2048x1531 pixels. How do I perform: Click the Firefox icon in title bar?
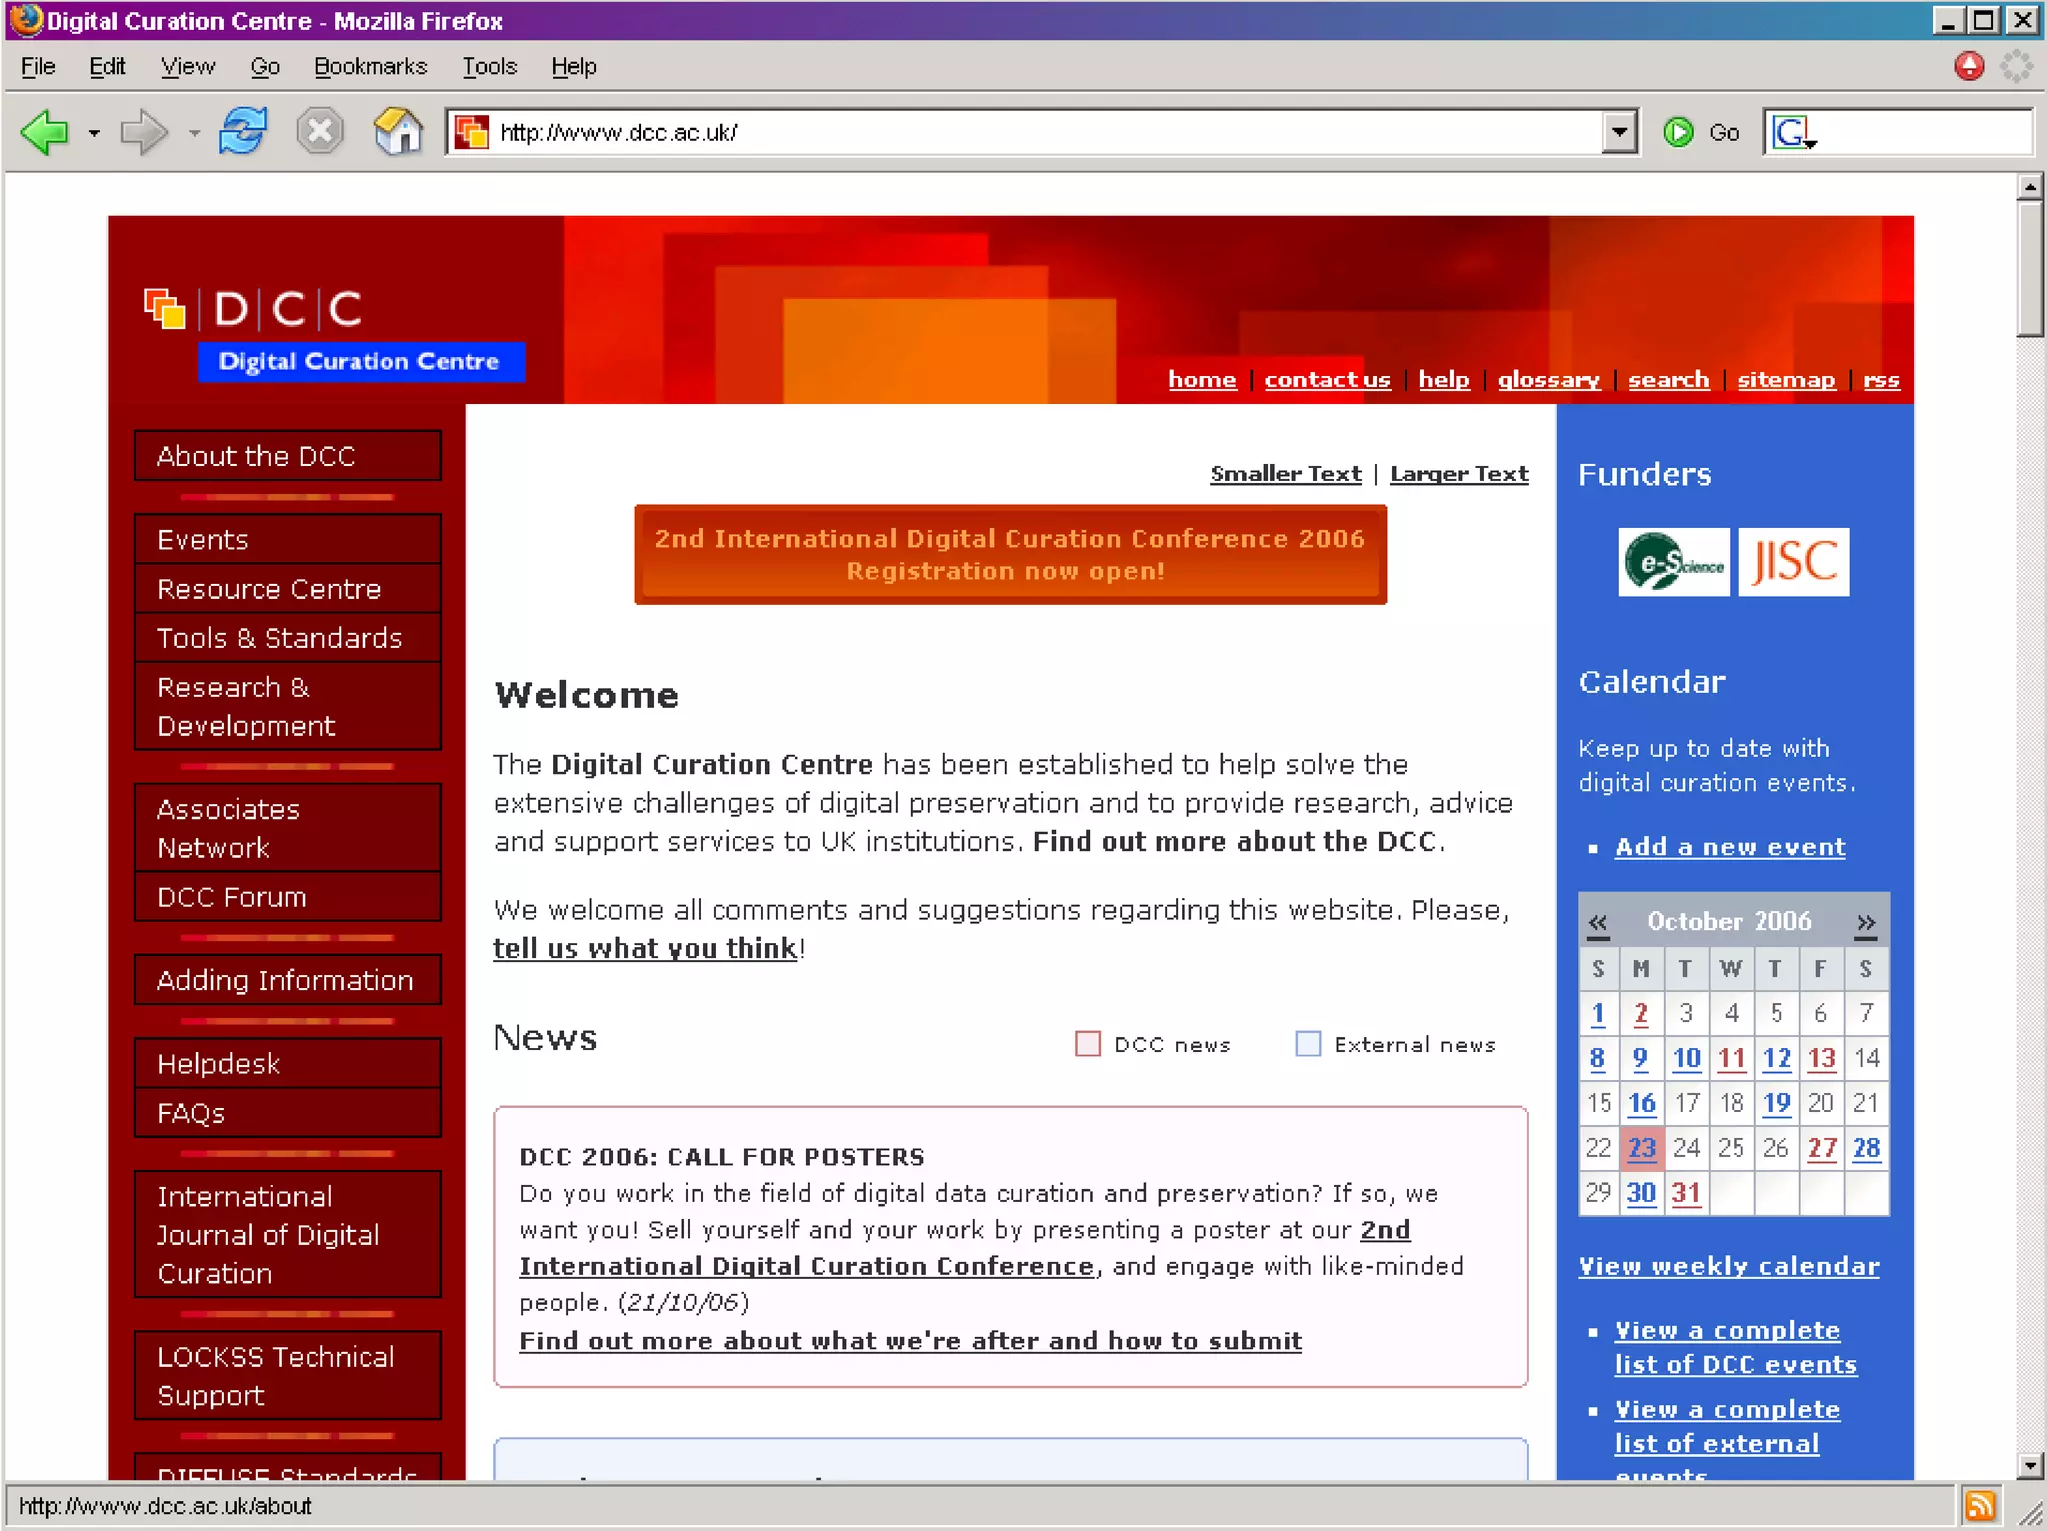point(27,19)
